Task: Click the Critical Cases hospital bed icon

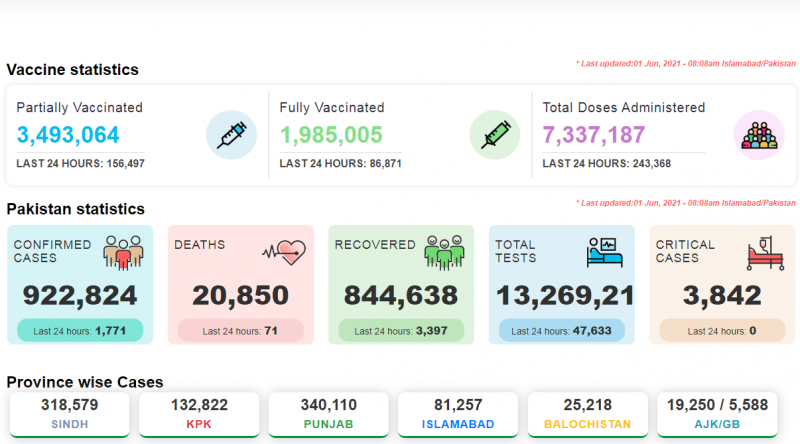Action: 765,253
